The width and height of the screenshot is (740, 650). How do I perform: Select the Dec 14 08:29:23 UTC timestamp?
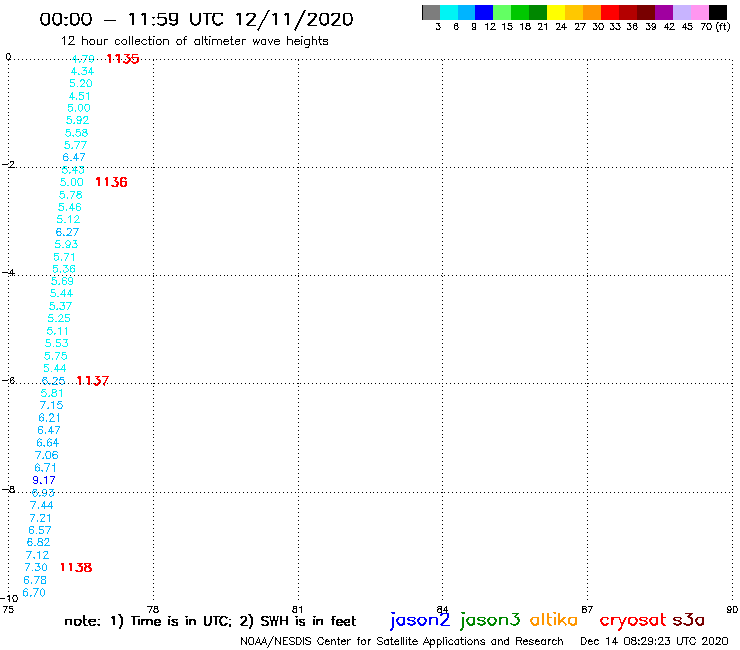tap(655, 641)
